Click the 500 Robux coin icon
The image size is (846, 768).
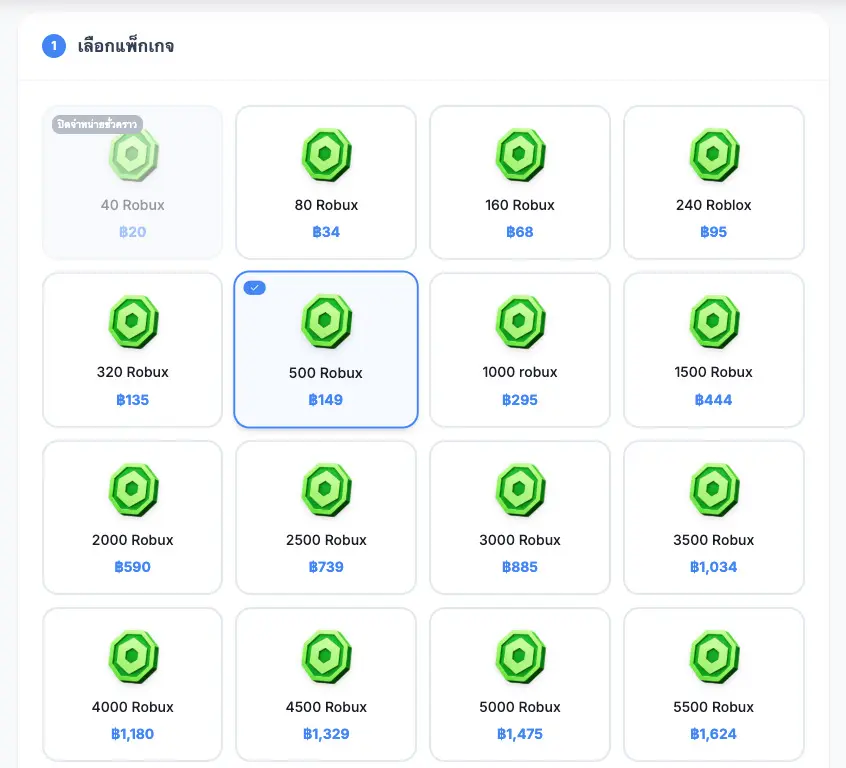point(326,322)
